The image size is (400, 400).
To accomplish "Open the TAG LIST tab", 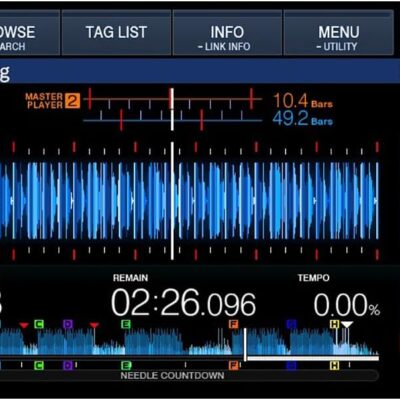I will 116,32.
